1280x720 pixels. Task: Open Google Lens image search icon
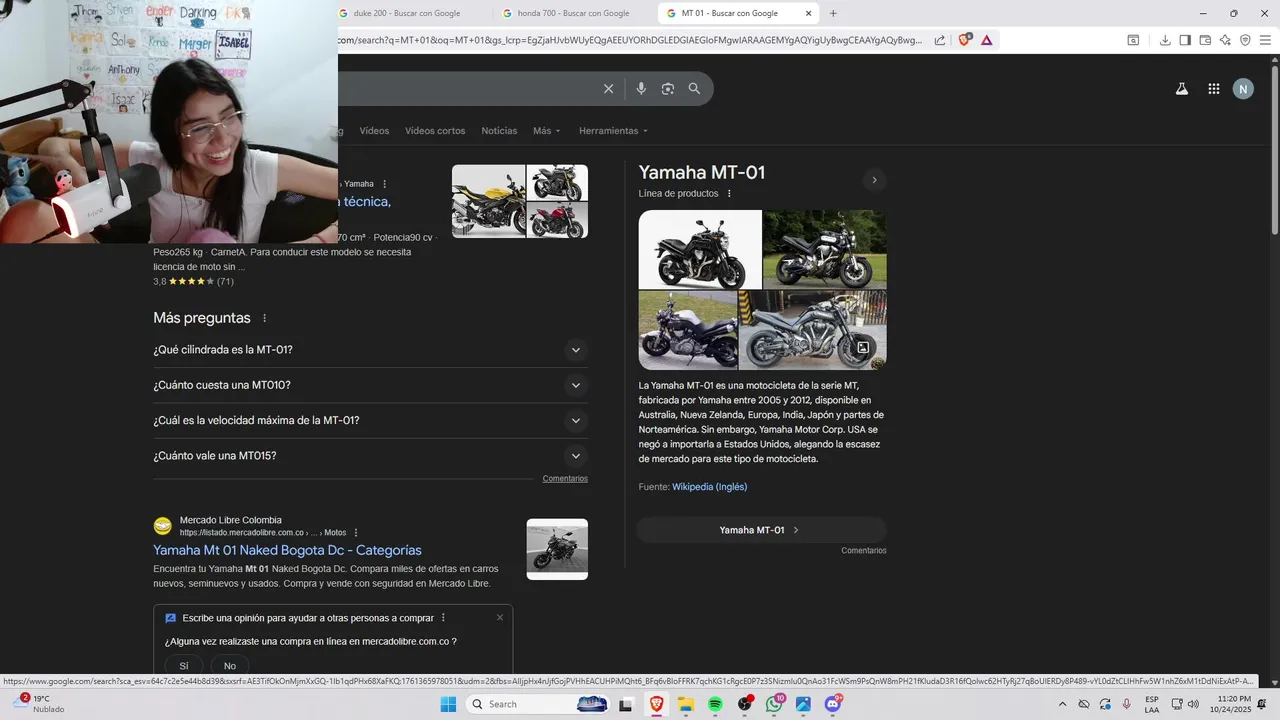click(668, 89)
